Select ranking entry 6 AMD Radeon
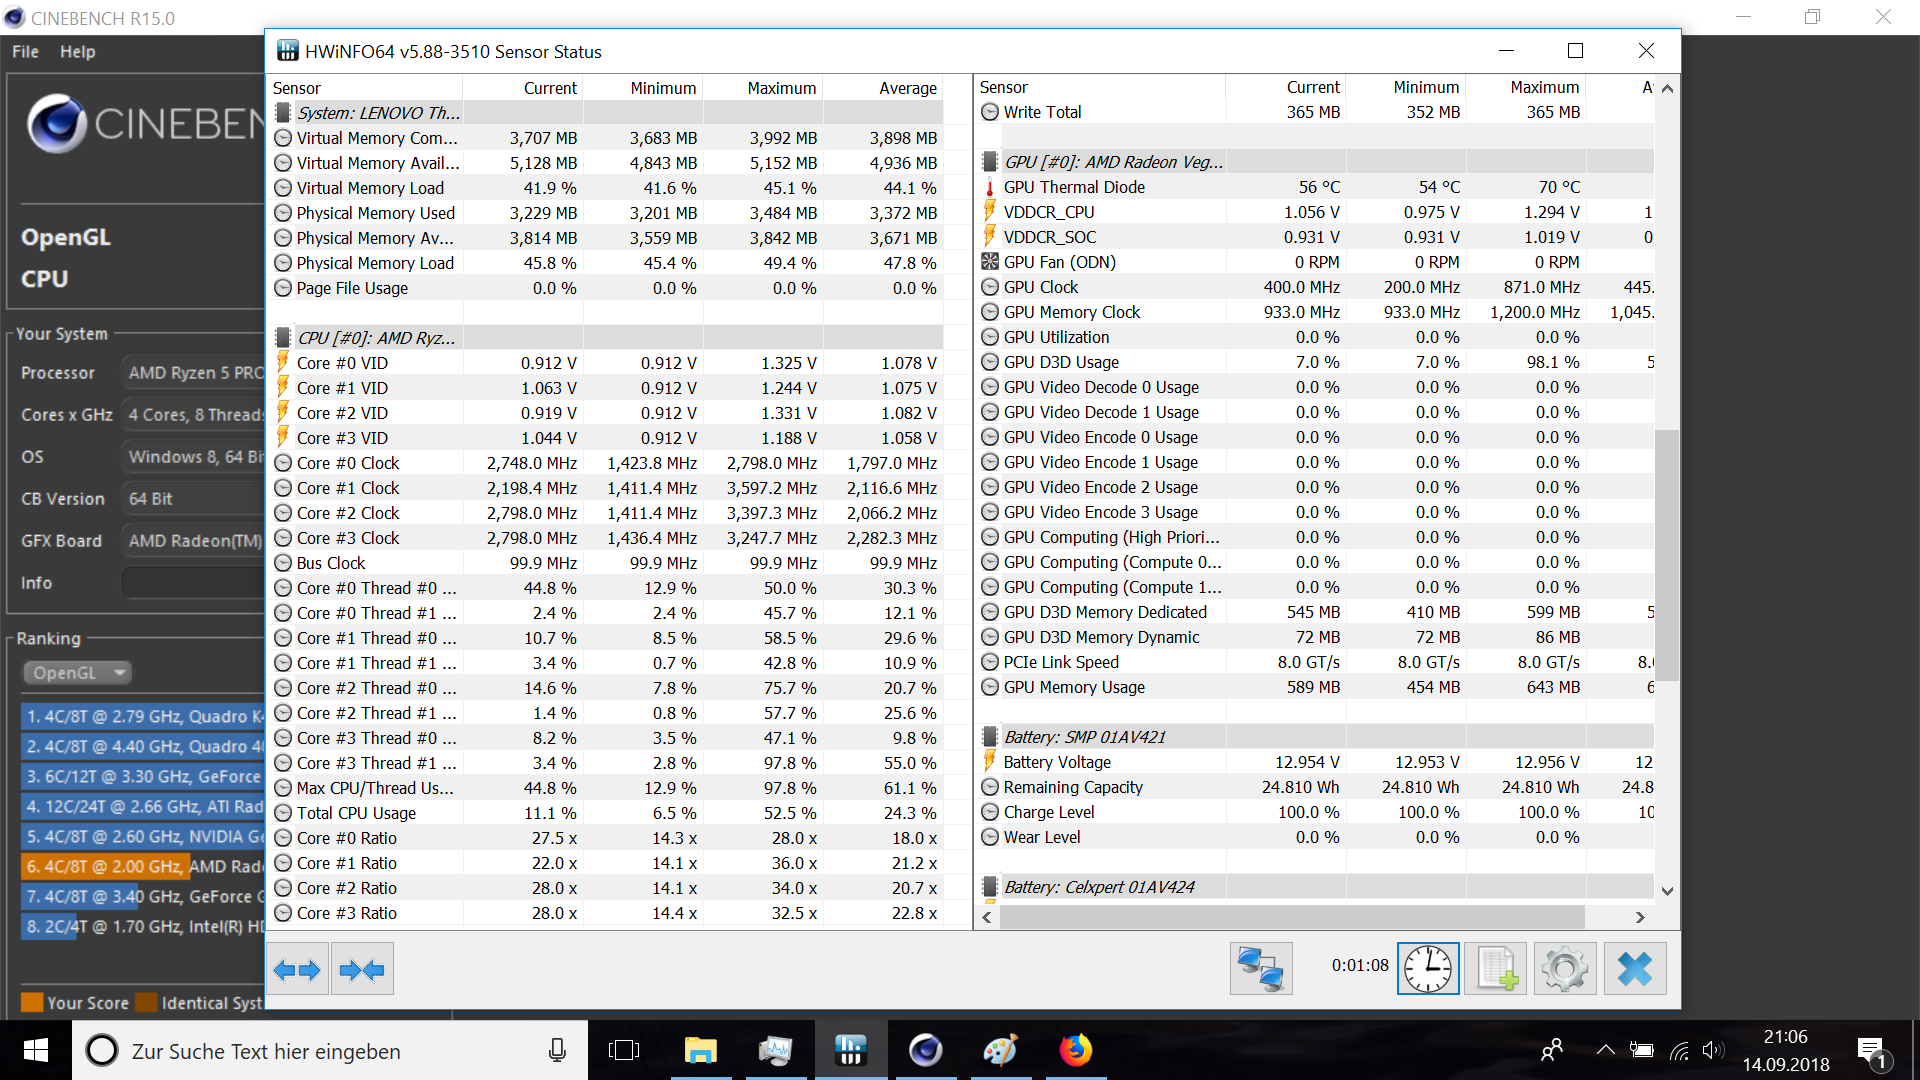The image size is (1920, 1080). [142, 866]
